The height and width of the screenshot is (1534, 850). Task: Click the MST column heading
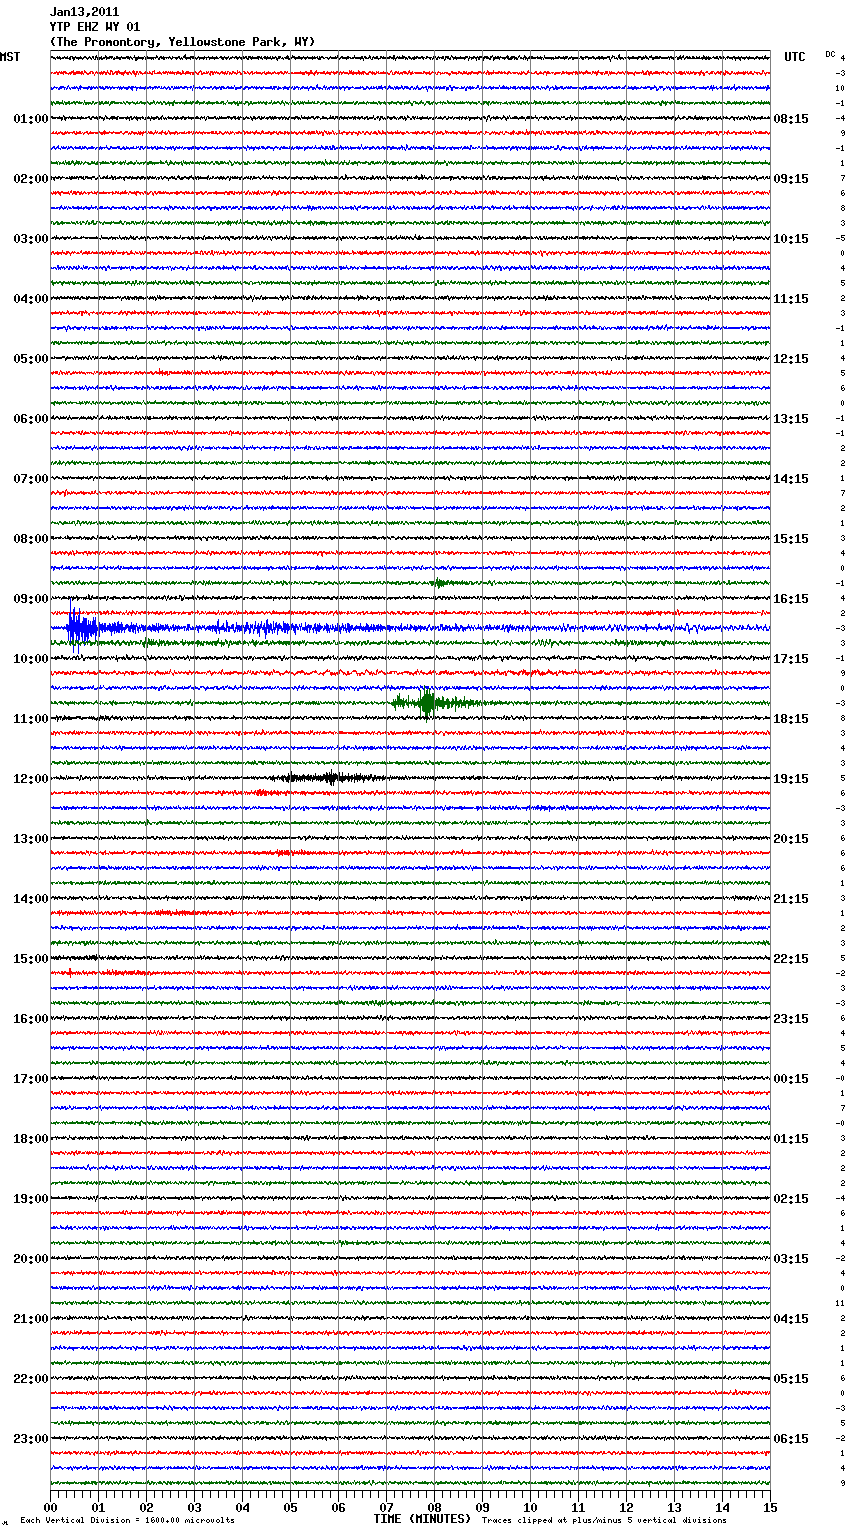pos(10,57)
